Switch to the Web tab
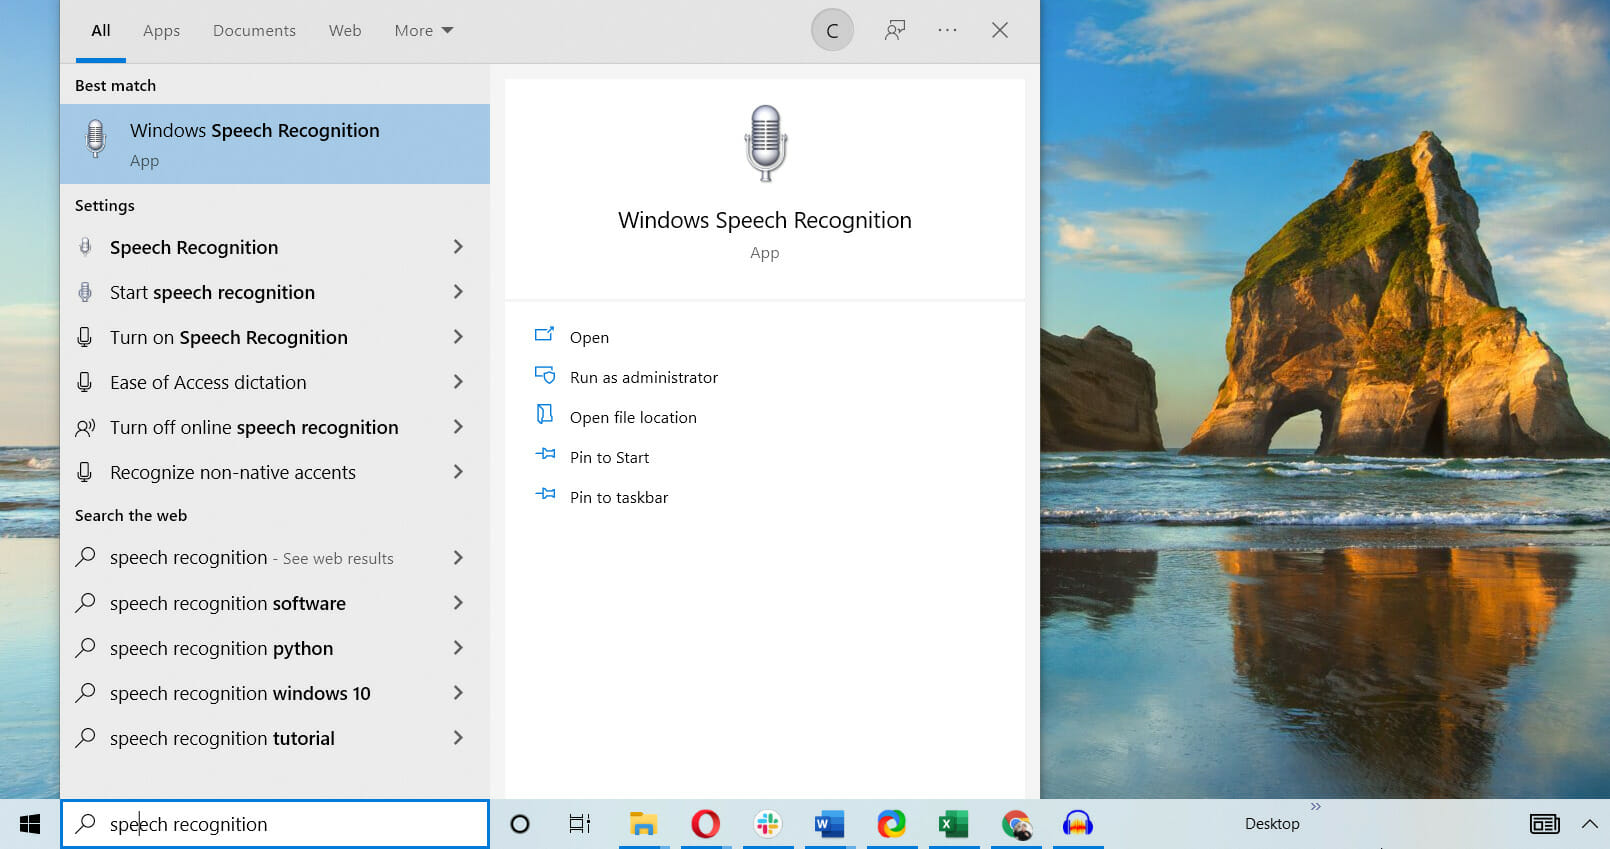This screenshot has width=1610, height=849. [345, 31]
